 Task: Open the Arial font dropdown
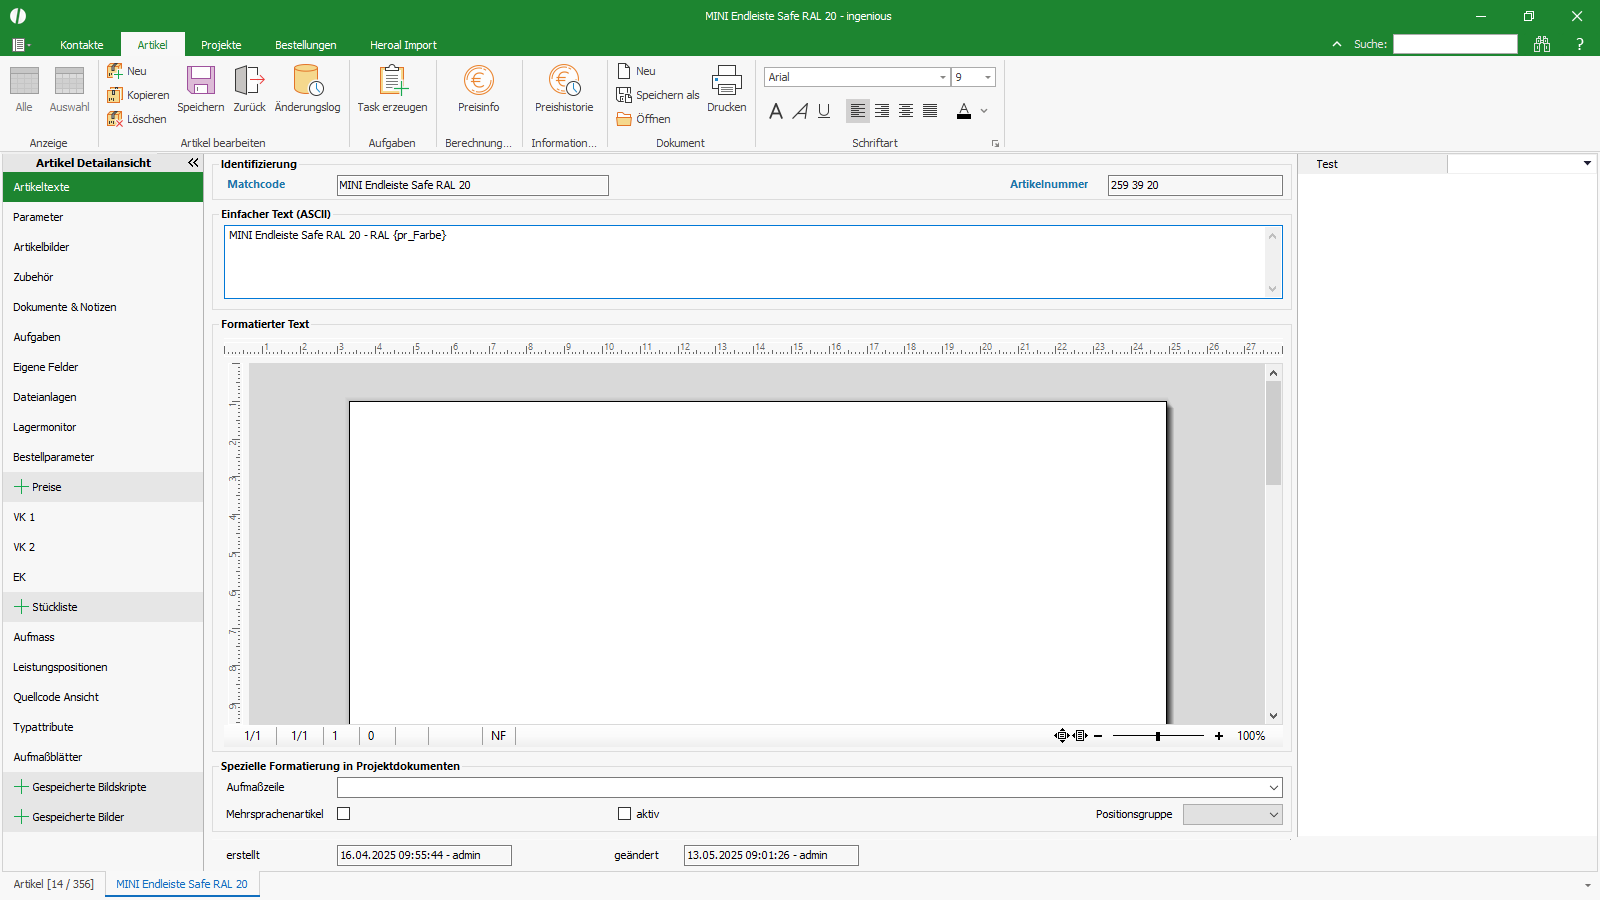click(x=942, y=77)
